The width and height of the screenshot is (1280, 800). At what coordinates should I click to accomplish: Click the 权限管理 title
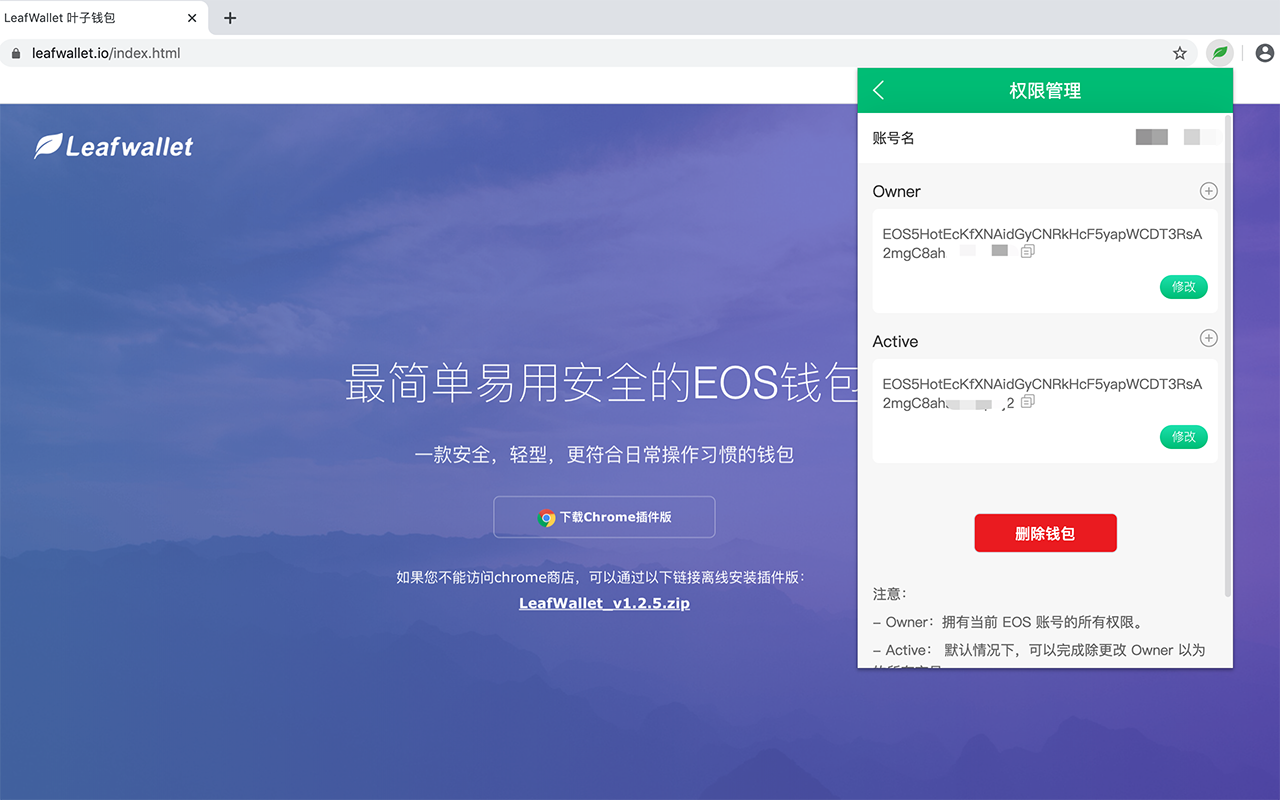1045,90
